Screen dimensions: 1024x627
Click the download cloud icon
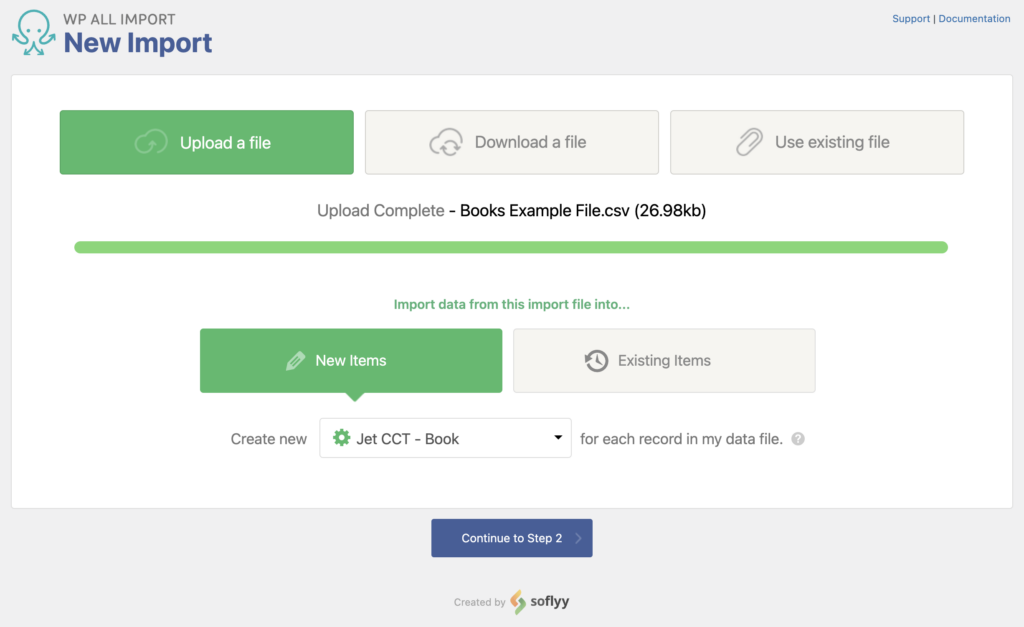point(447,142)
